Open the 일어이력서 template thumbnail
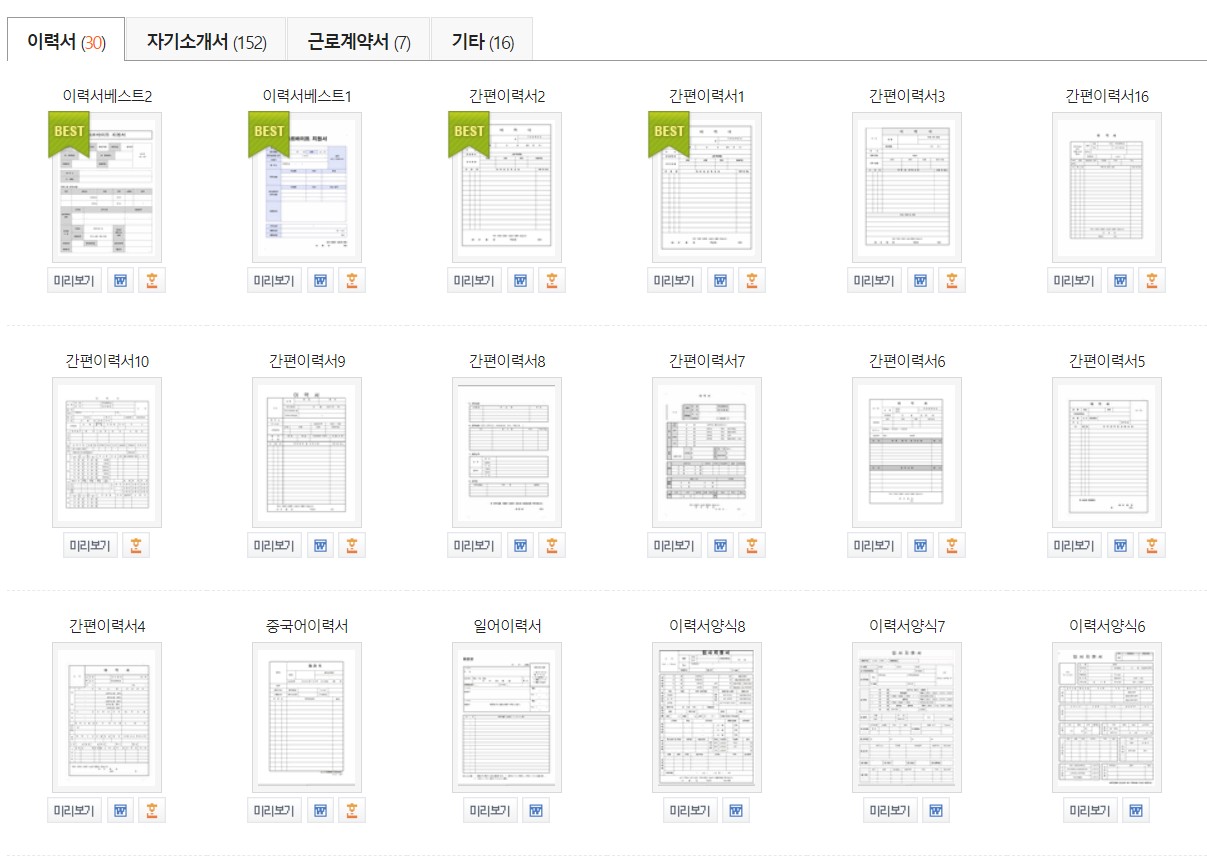 [x=507, y=717]
